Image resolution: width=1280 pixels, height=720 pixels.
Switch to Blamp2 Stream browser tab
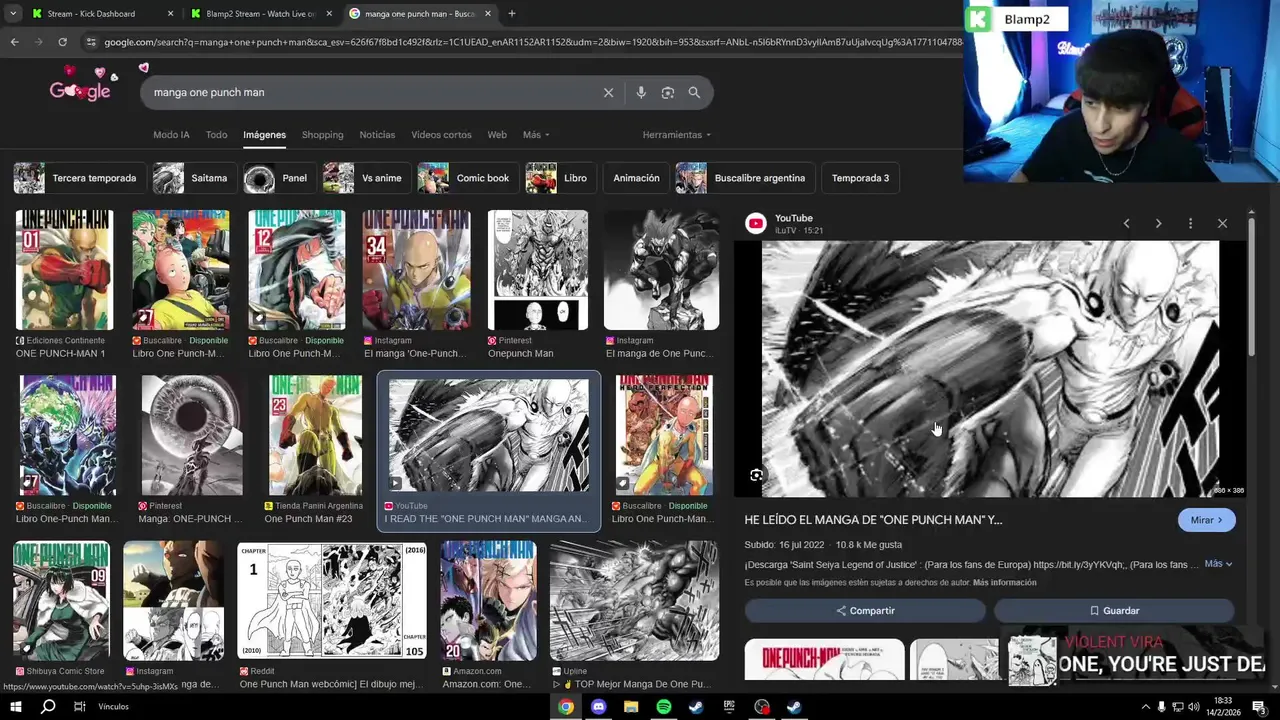[260, 14]
